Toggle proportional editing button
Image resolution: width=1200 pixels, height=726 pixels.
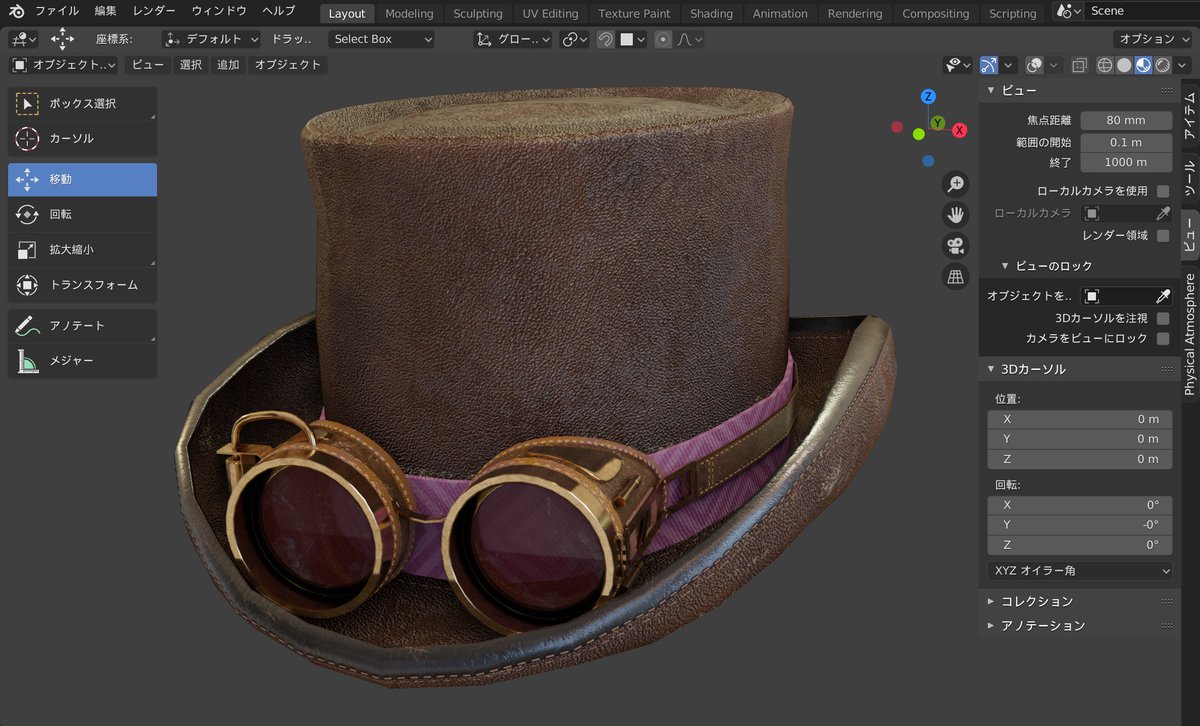pos(663,40)
